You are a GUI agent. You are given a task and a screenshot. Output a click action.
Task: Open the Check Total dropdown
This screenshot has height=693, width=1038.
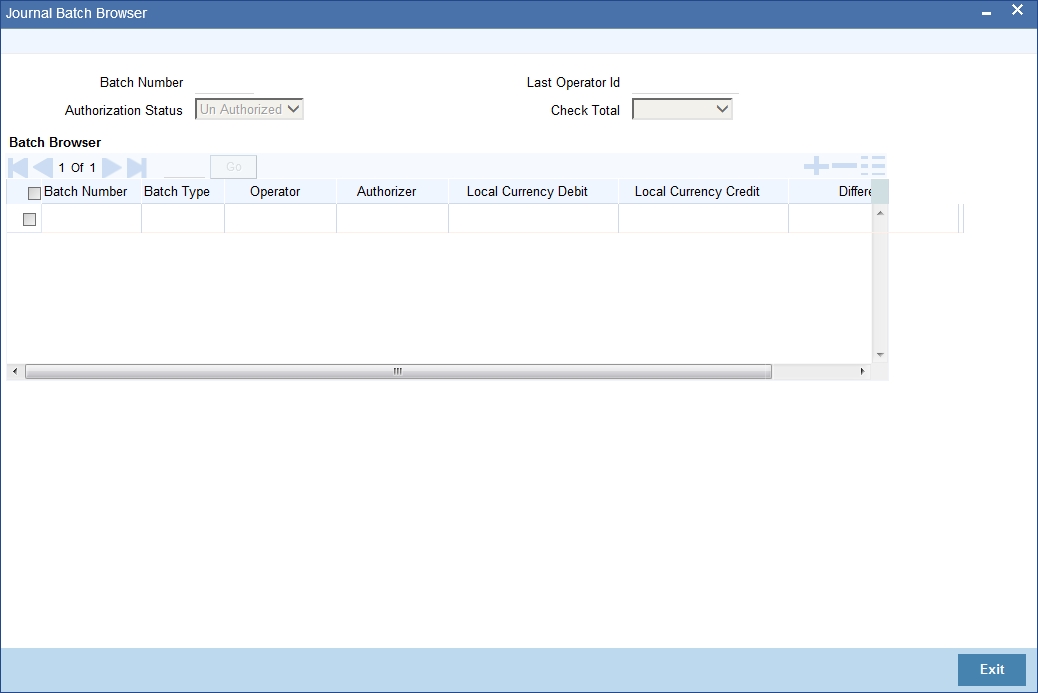click(682, 109)
